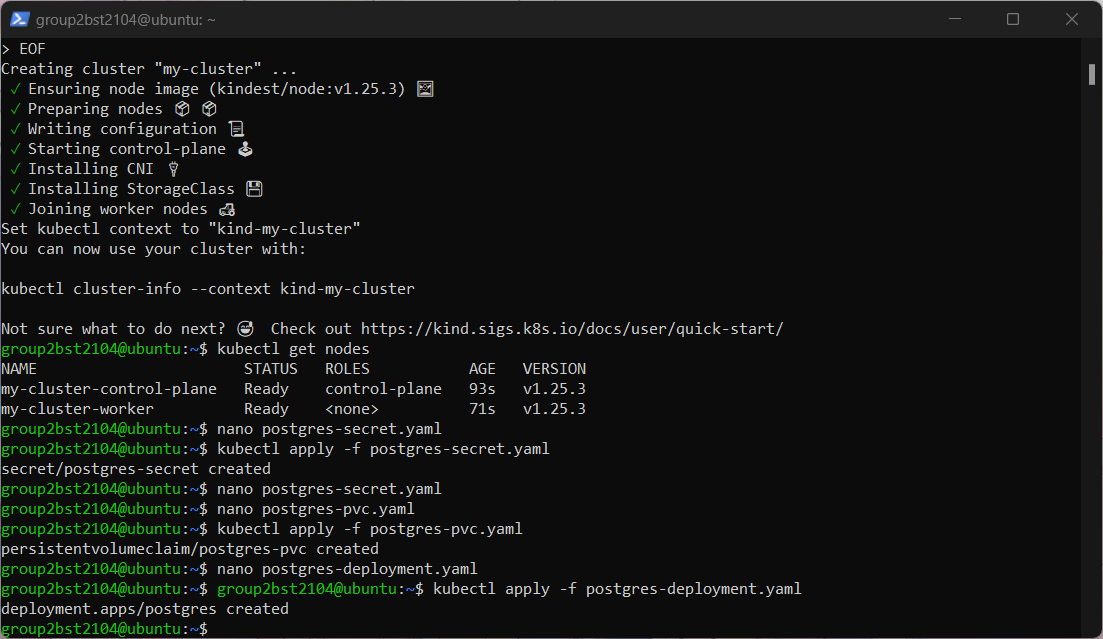Click the joystick emoji after Starting control-plane
The height and width of the screenshot is (639, 1103).
tap(245, 149)
